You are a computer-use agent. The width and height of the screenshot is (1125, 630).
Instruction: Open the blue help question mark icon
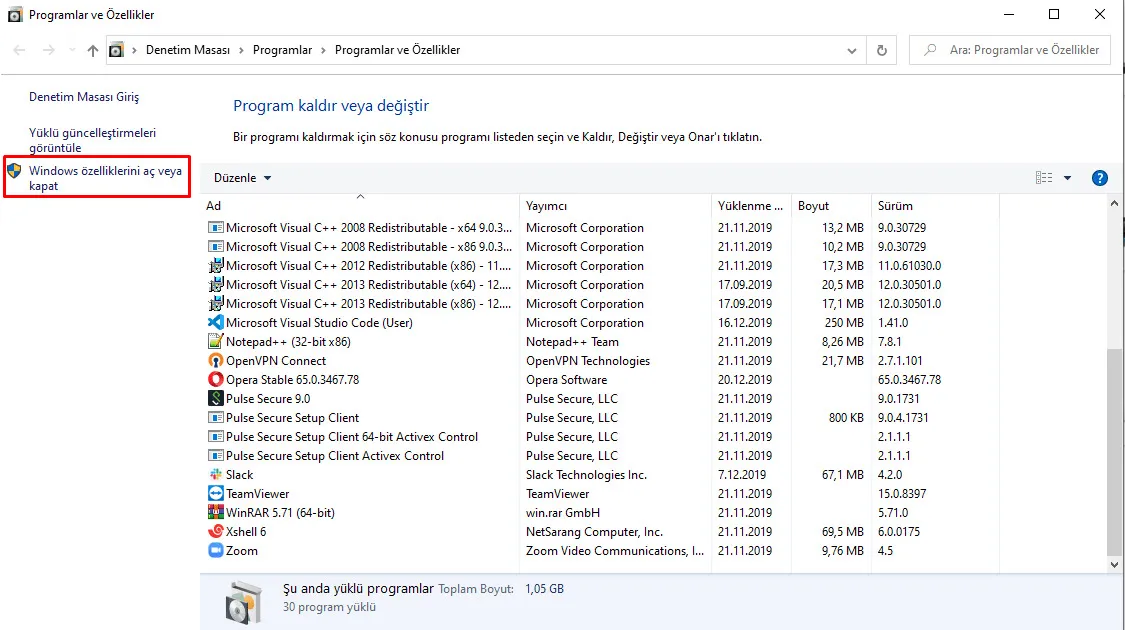(1099, 178)
